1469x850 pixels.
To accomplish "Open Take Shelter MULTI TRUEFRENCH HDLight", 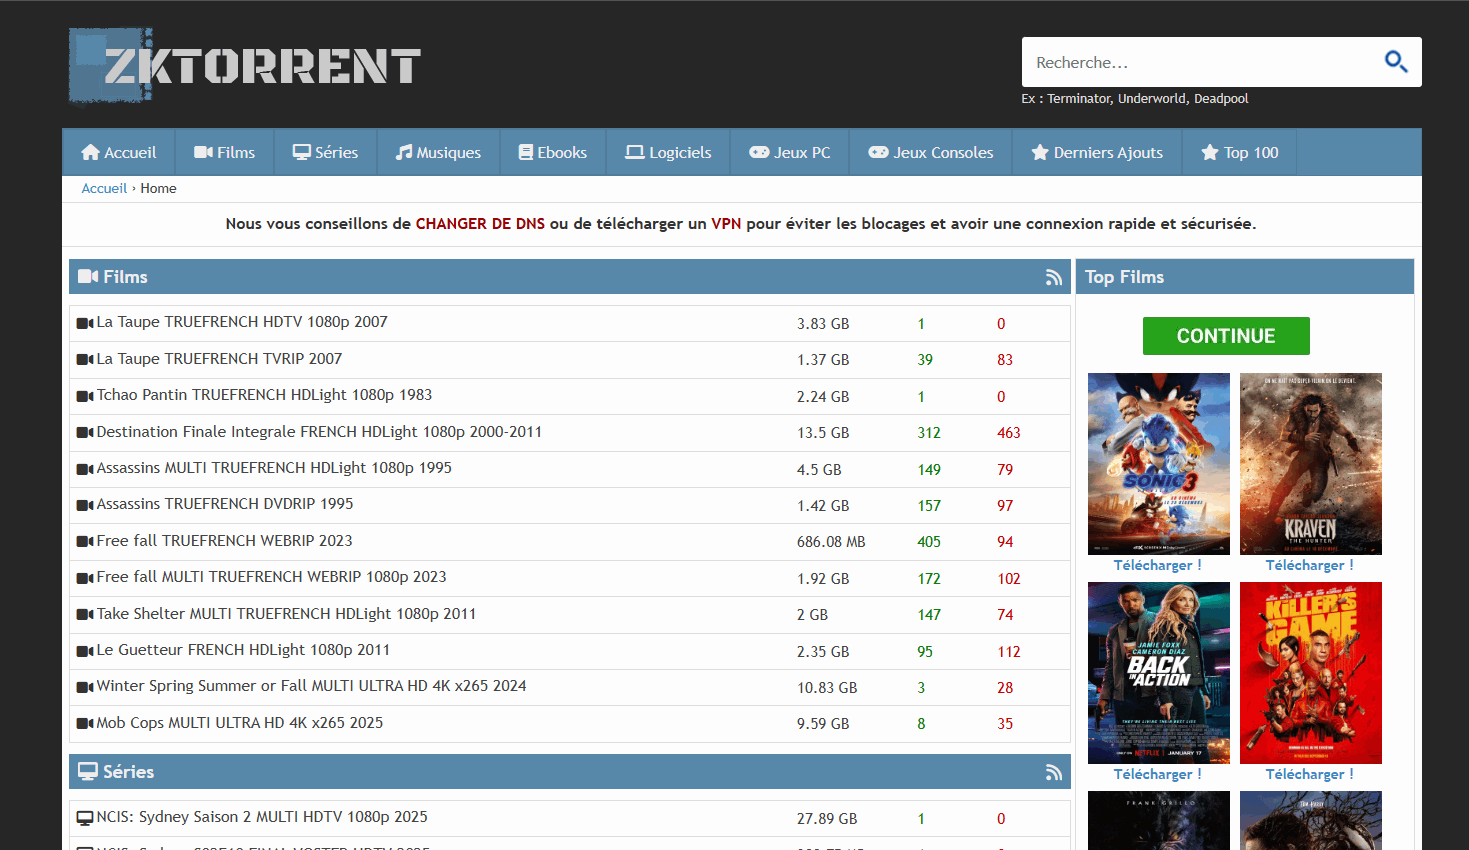I will pos(286,614).
